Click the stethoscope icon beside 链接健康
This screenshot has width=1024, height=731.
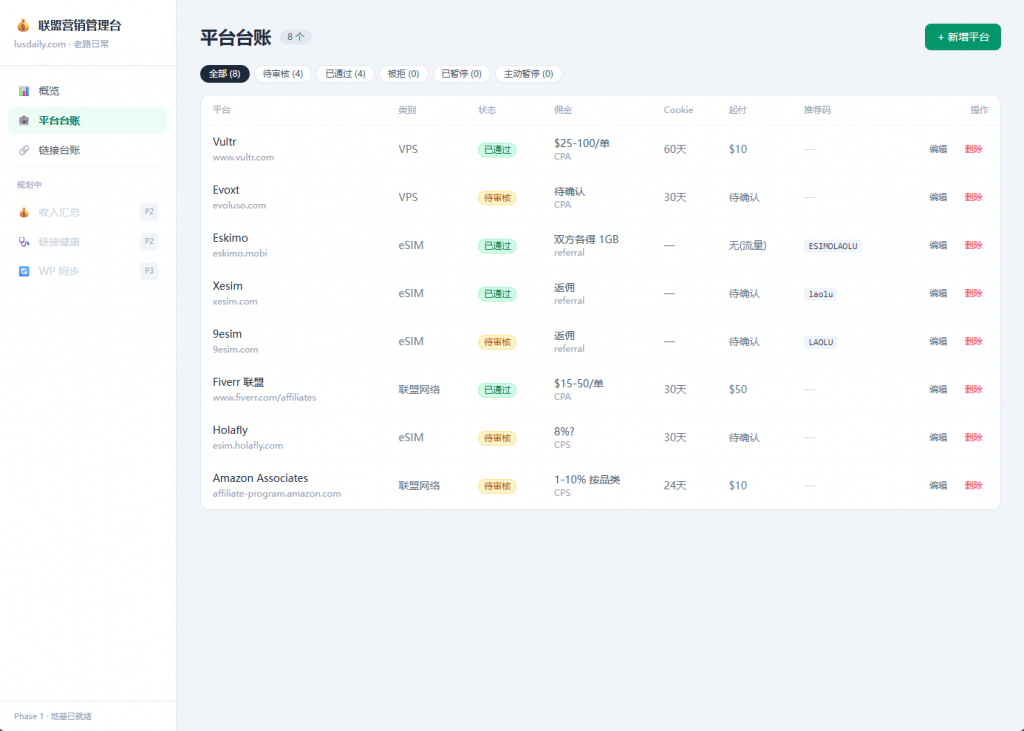pyautogui.click(x=24, y=242)
